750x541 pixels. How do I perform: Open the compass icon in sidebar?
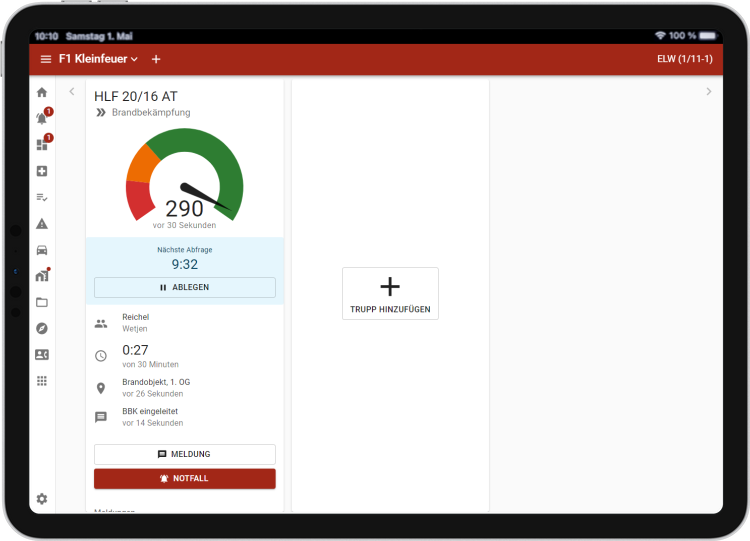[42, 328]
